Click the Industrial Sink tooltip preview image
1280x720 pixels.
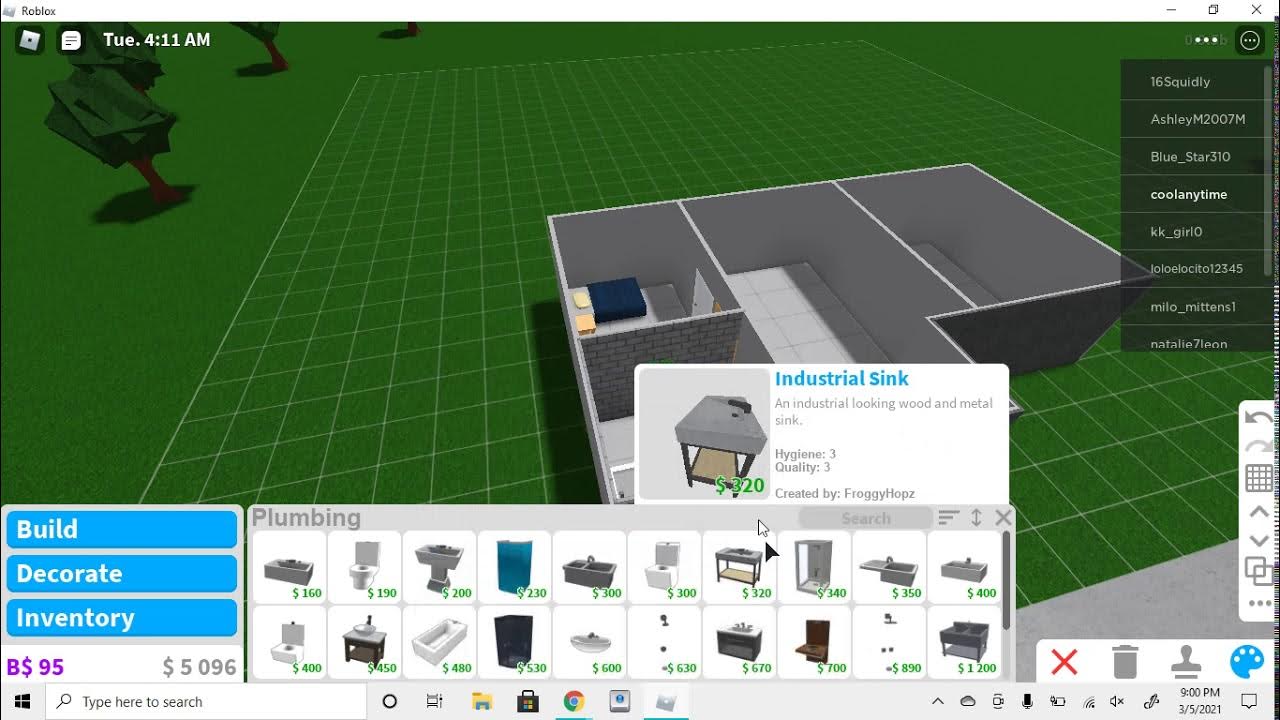point(704,433)
